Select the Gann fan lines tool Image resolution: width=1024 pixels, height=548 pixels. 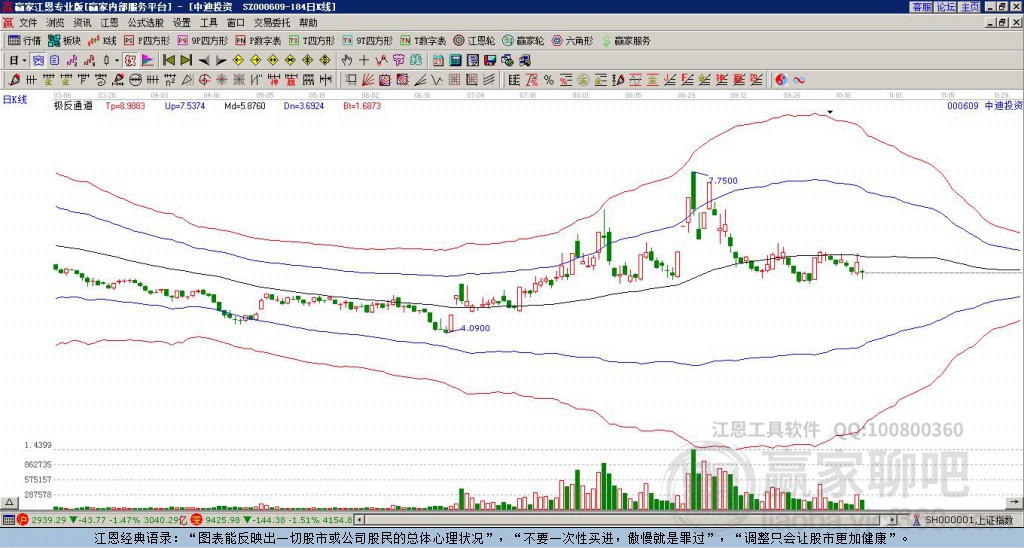[x=367, y=80]
